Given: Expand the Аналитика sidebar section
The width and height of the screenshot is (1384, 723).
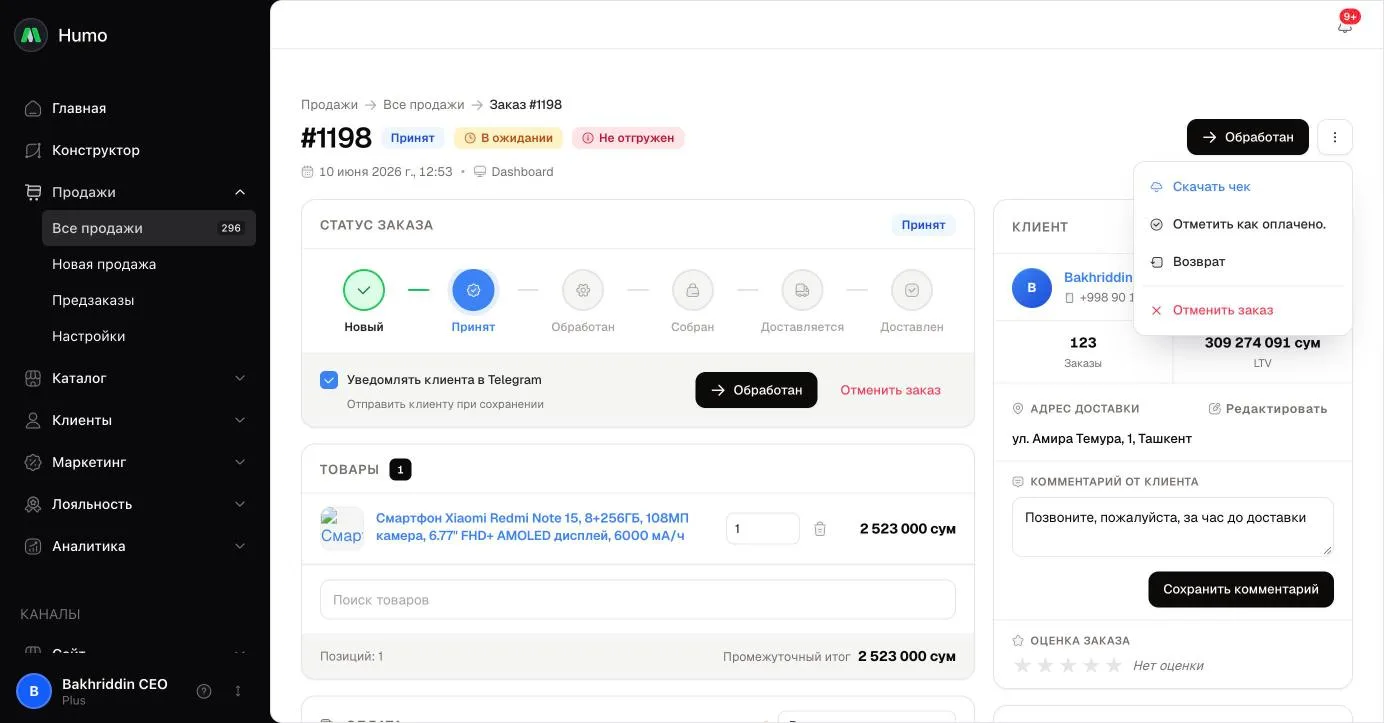Looking at the screenshot, I should pos(240,546).
